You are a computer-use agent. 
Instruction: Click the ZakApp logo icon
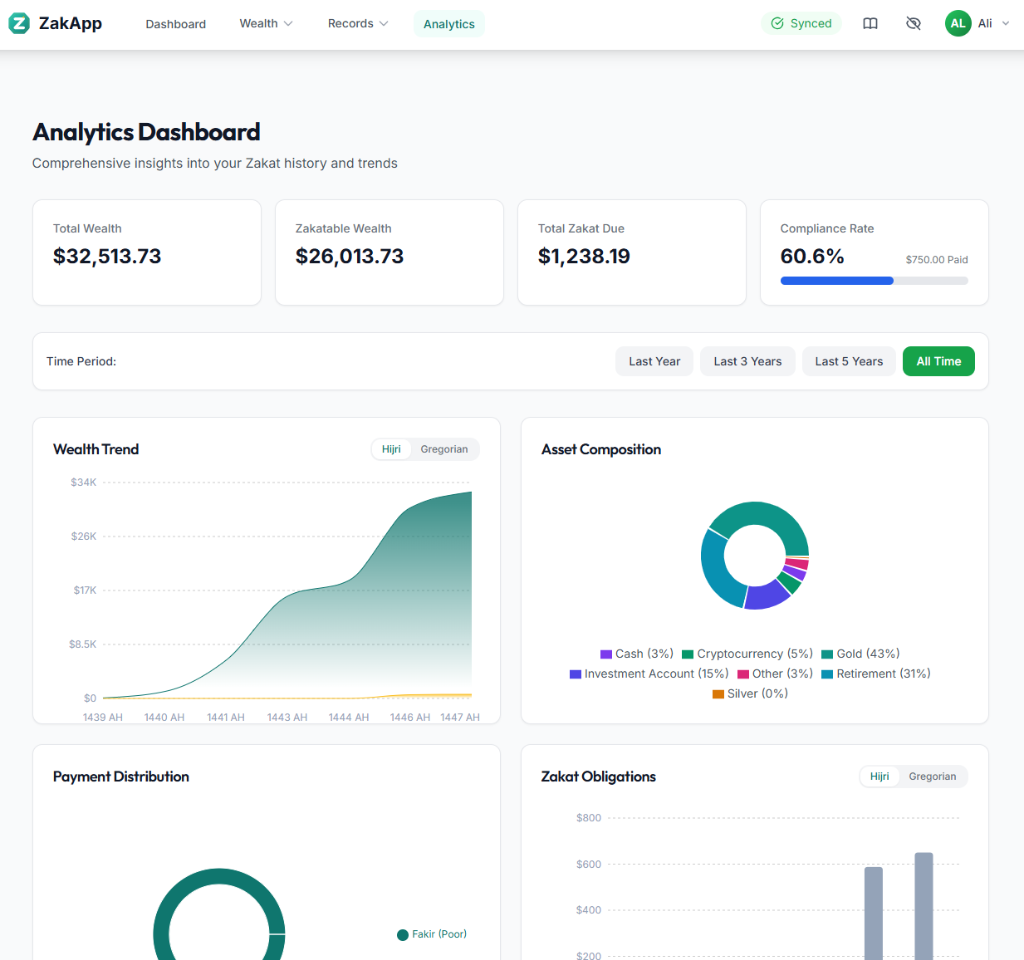[x=18, y=23]
